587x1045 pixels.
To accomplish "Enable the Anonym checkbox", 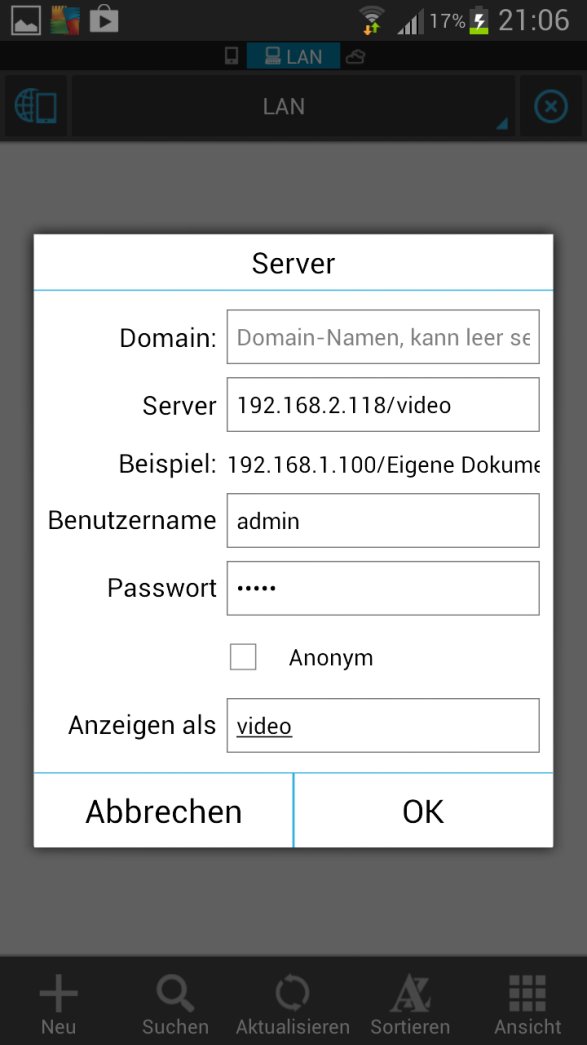I will tap(243, 657).
